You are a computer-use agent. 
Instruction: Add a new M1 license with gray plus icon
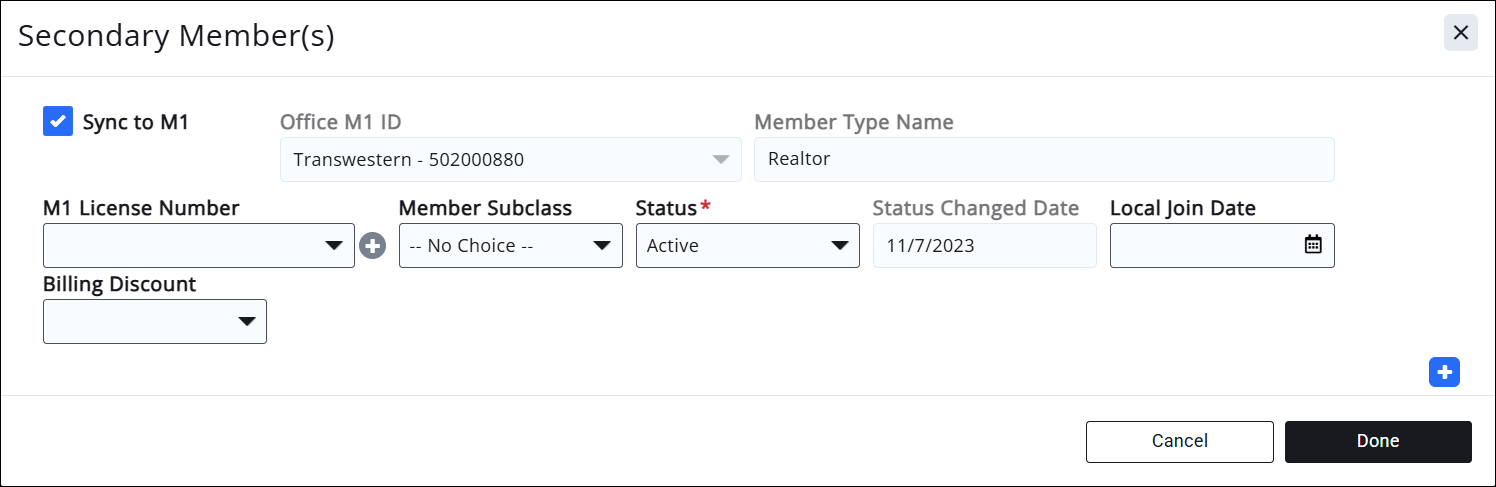pos(373,246)
